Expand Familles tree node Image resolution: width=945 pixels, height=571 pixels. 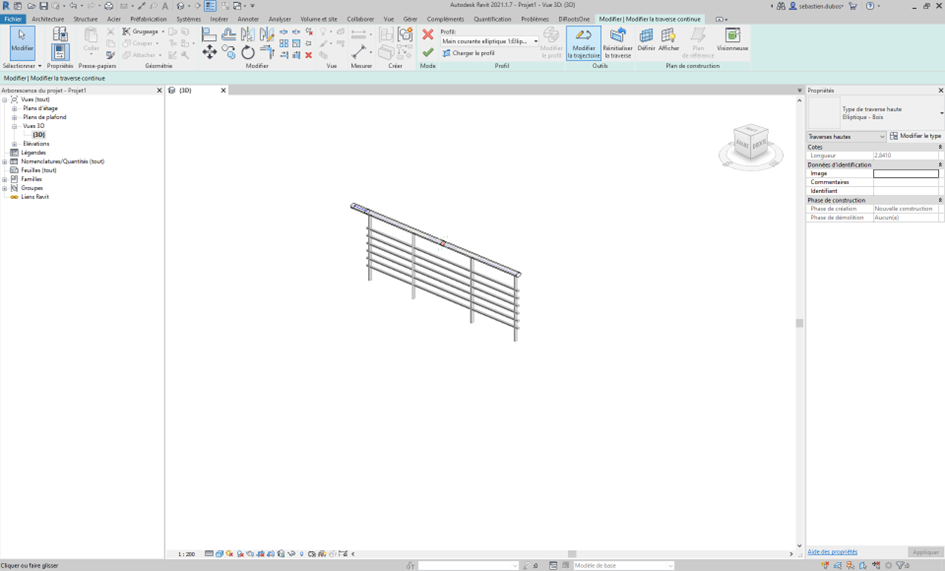(x=5, y=179)
